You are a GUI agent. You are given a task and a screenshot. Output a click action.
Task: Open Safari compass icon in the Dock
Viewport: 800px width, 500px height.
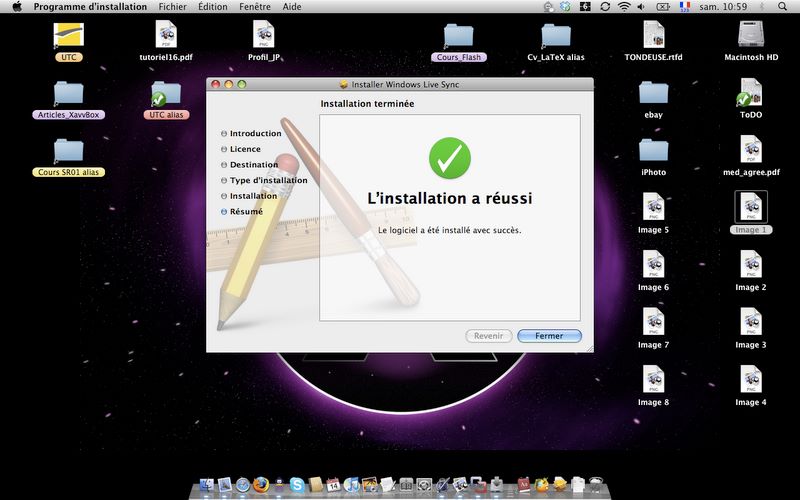coord(243,484)
